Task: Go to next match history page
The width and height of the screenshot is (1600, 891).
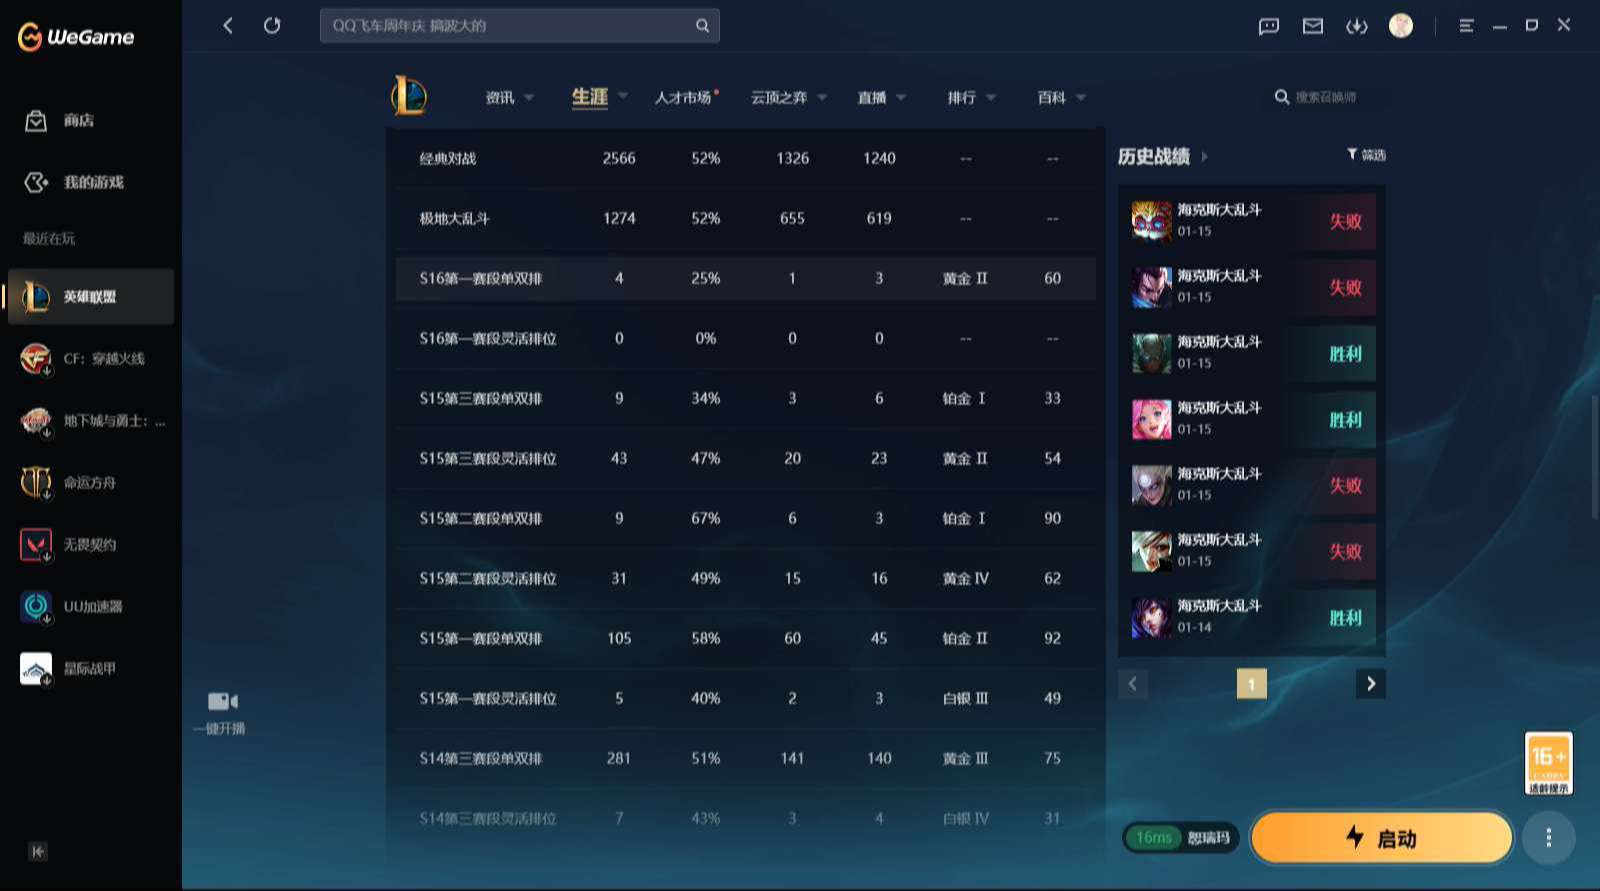Action: [x=1370, y=684]
